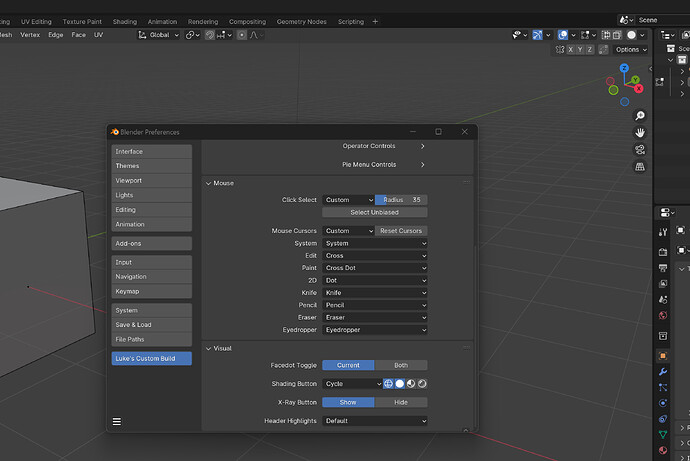Screen dimensions: 690x461
Task: Toggle viewport gizmos visibility
Action: click(537, 35)
